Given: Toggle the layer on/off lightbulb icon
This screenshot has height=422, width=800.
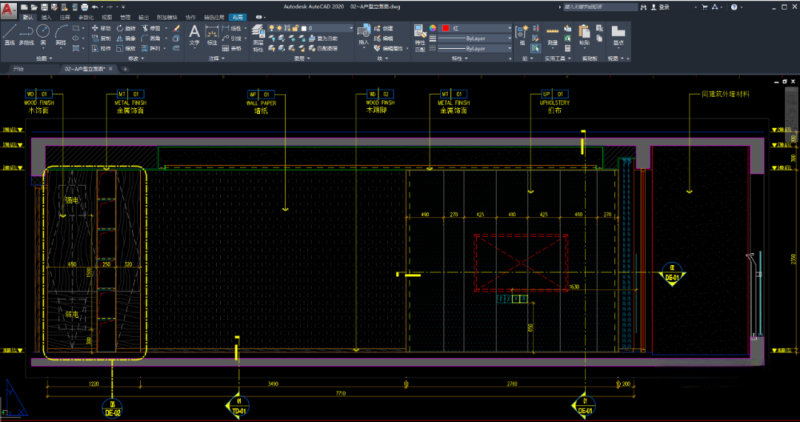Looking at the screenshot, I should click(273, 28).
